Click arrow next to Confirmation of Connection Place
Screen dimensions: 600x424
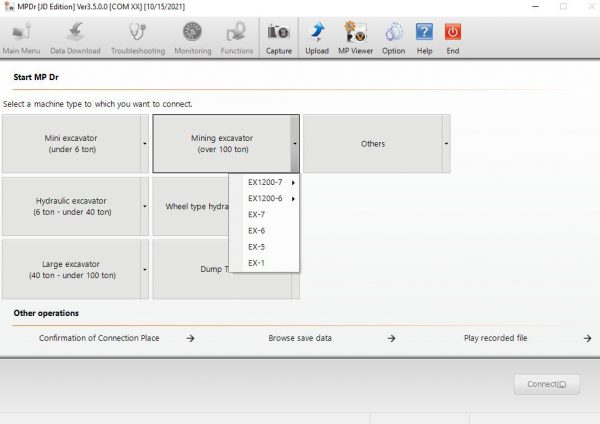190,338
